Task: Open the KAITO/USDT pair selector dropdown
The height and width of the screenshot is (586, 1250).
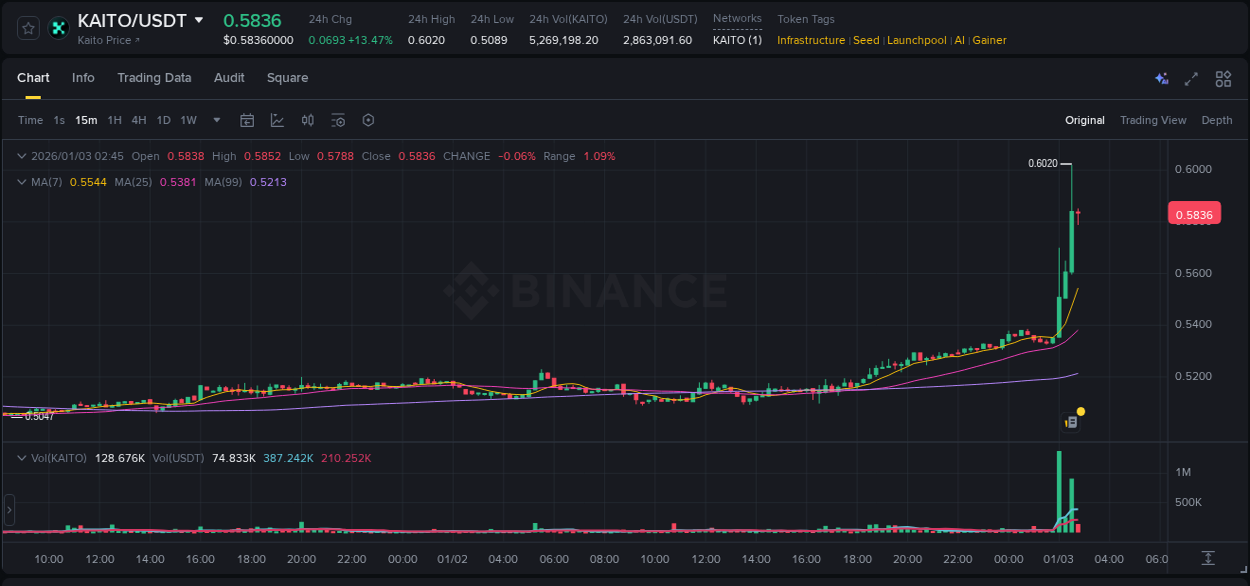Action: (x=198, y=19)
